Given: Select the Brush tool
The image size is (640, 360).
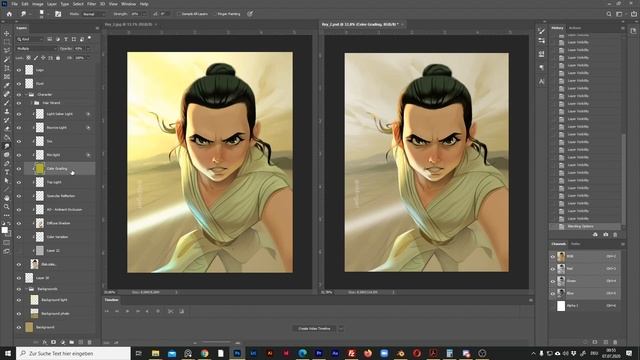Looking at the screenshot, I should (x=7, y=102).
